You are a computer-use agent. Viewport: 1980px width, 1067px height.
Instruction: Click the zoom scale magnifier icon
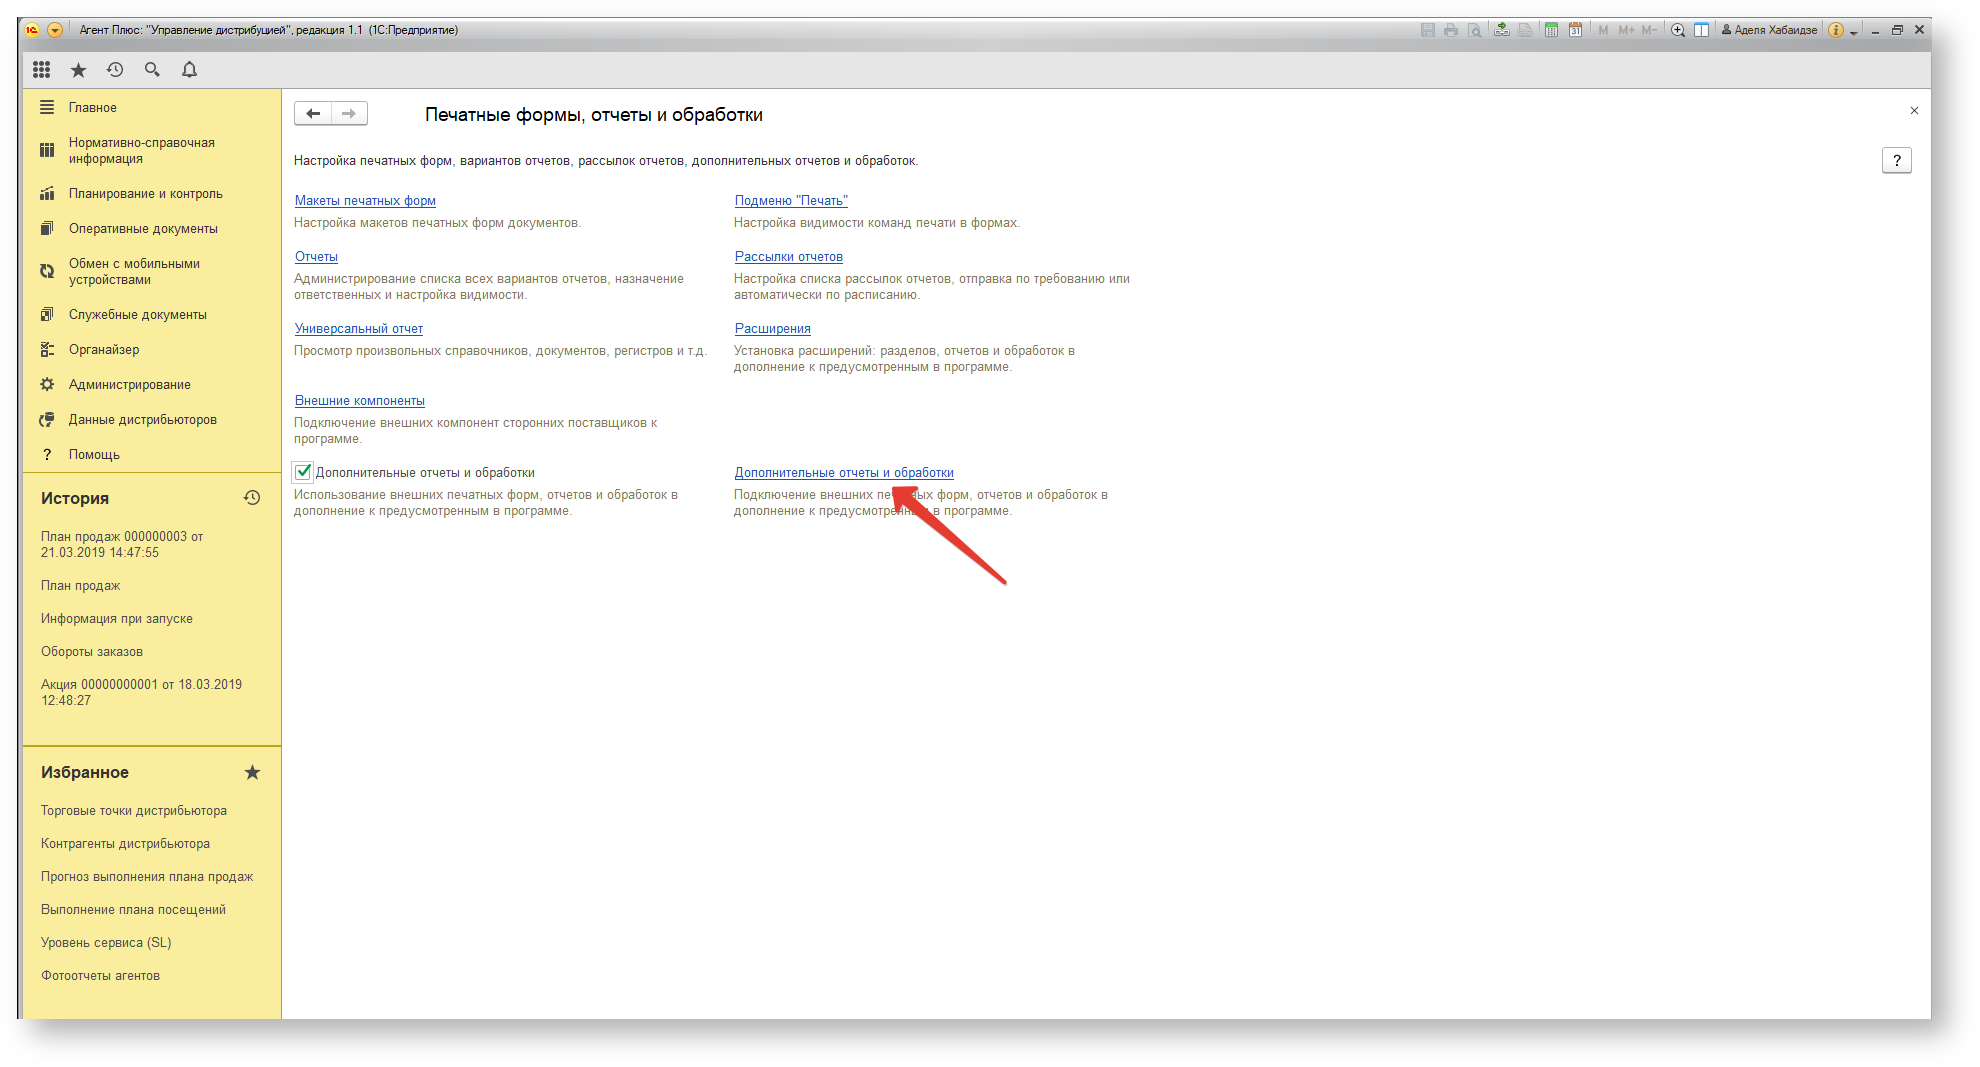(1678, 30)
